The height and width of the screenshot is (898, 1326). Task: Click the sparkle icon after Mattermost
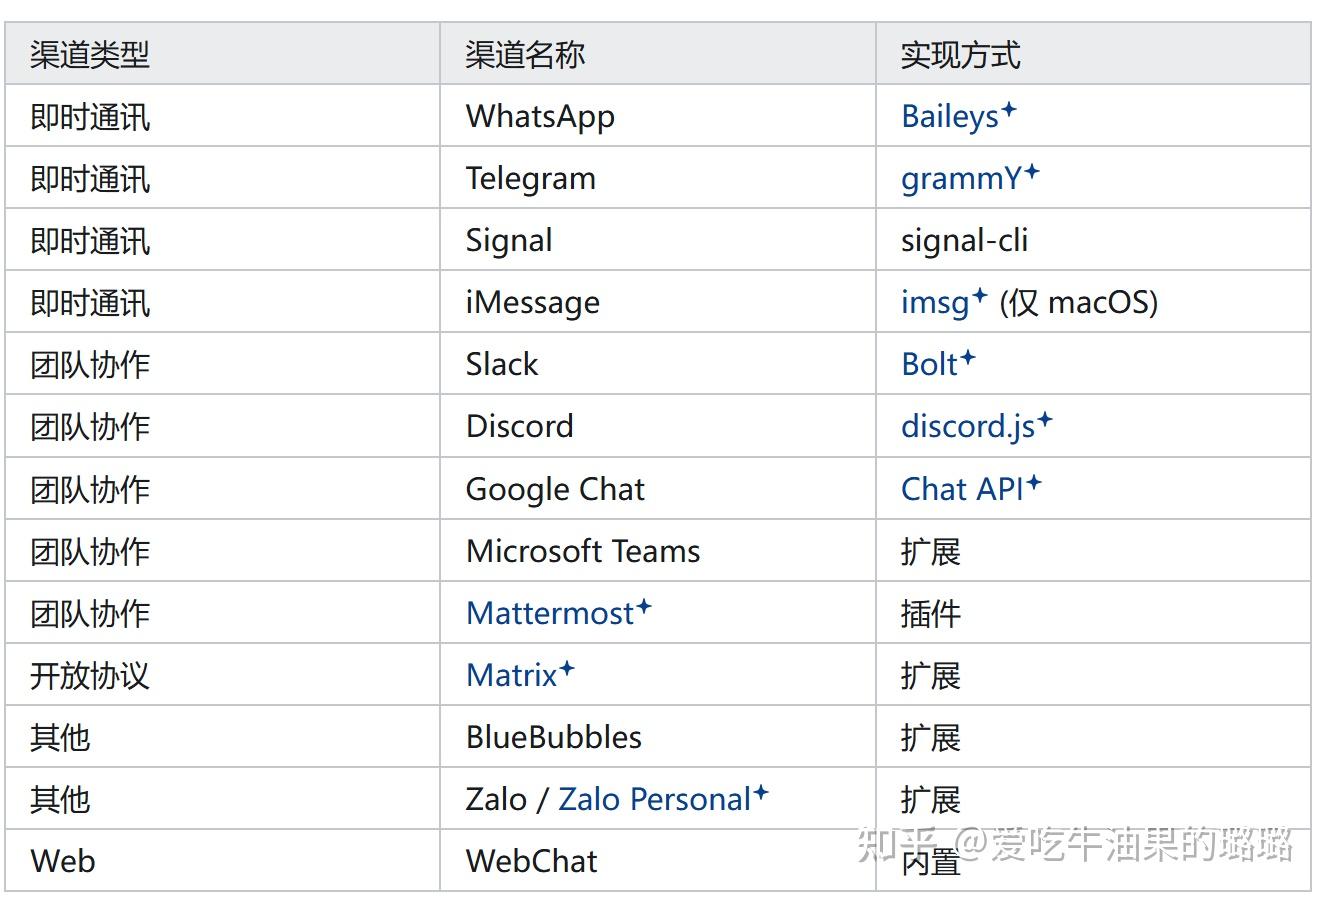click(x=644, y=606)
